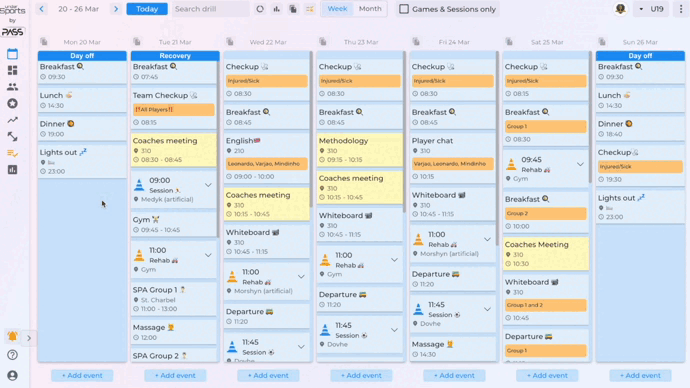Viewport: 690px width, 388px height.
Task: Open the bar chart statistics toolbar icon
Action: click(276, 9)
